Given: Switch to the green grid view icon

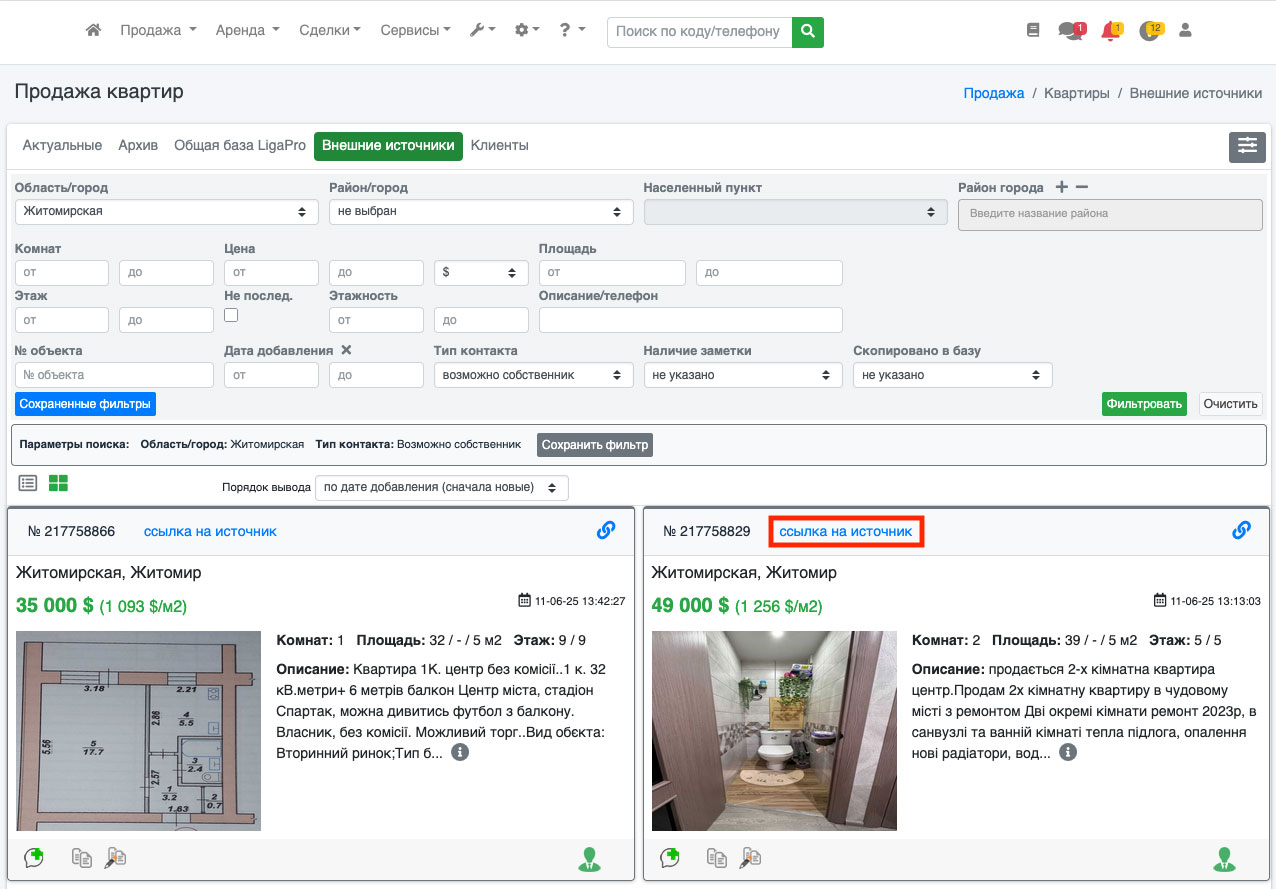Looking at the screenshot, I should point(59,483).
